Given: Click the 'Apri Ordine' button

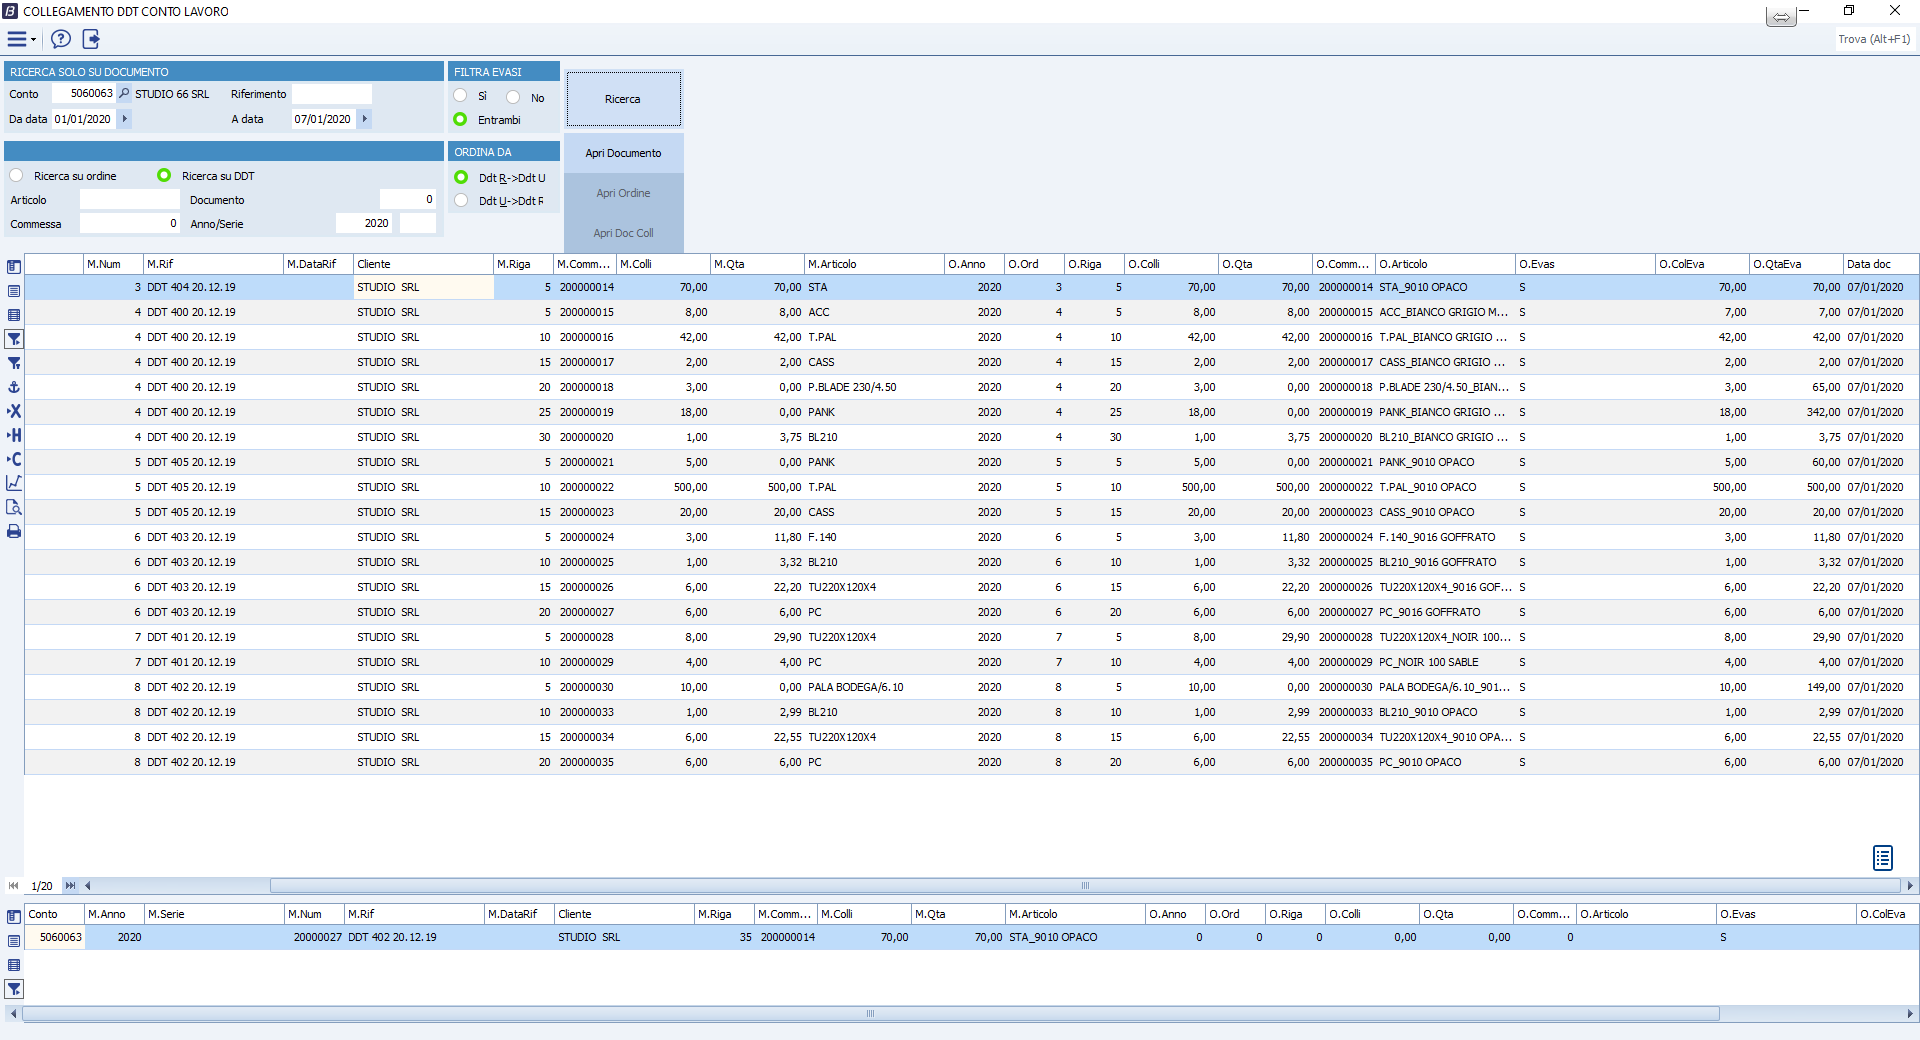Looking at the screenshot, I should pos(623,193).
